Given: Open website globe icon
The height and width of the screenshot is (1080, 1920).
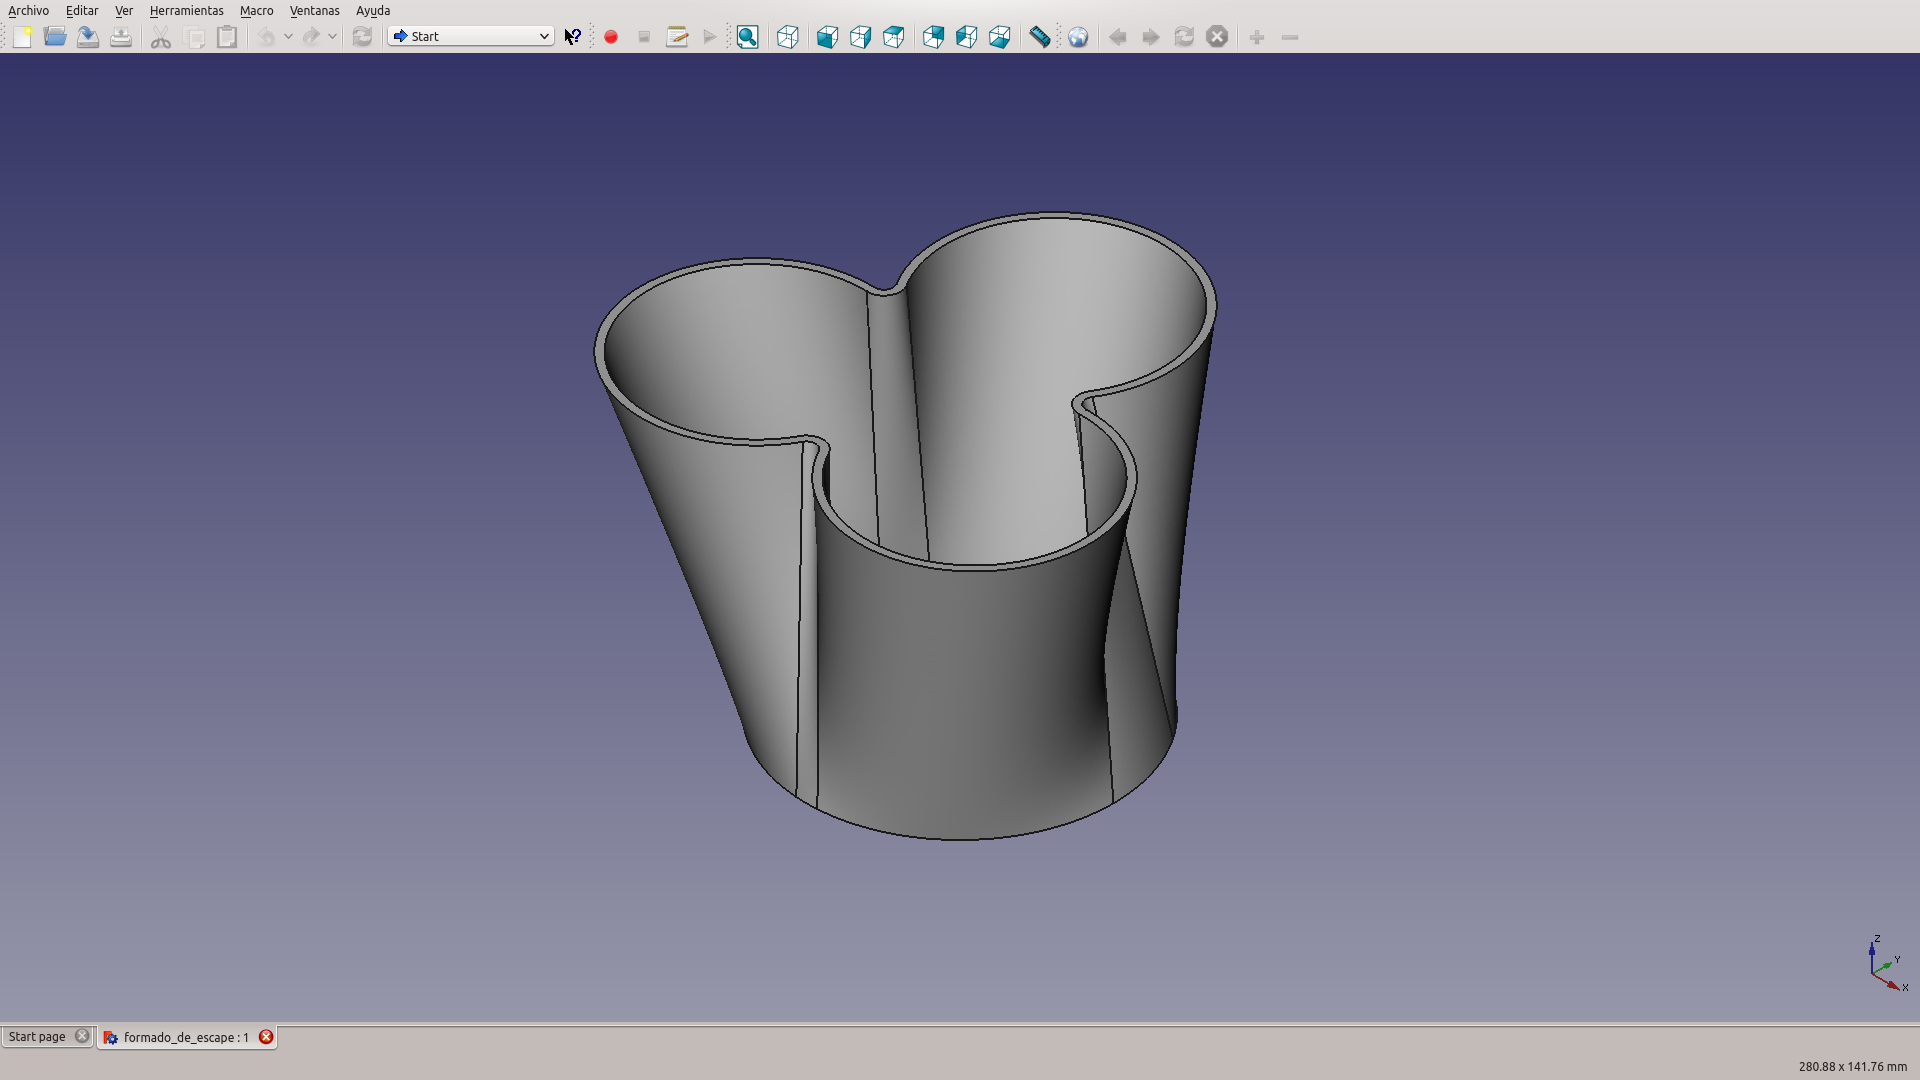Looking at the screenshot, I should coord(1078,37).
